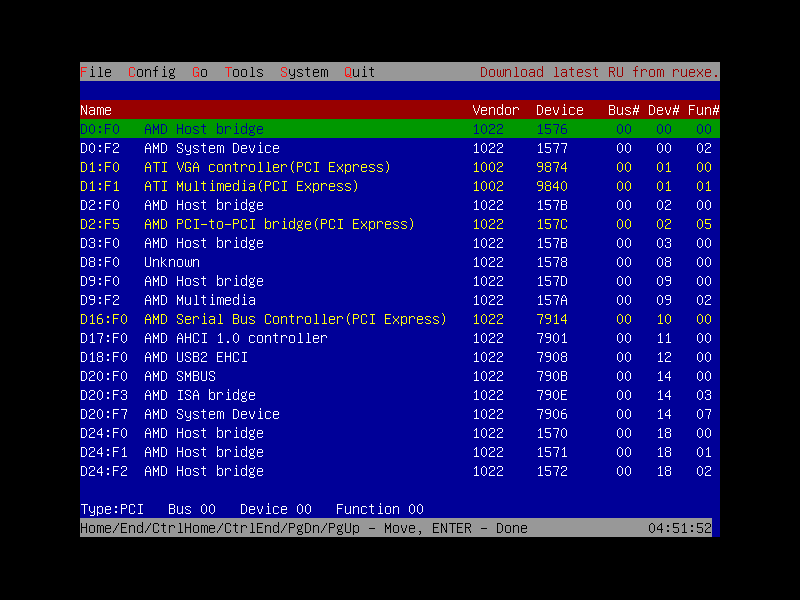
Task: Click device ID 7908
Action: click(552, 357)
